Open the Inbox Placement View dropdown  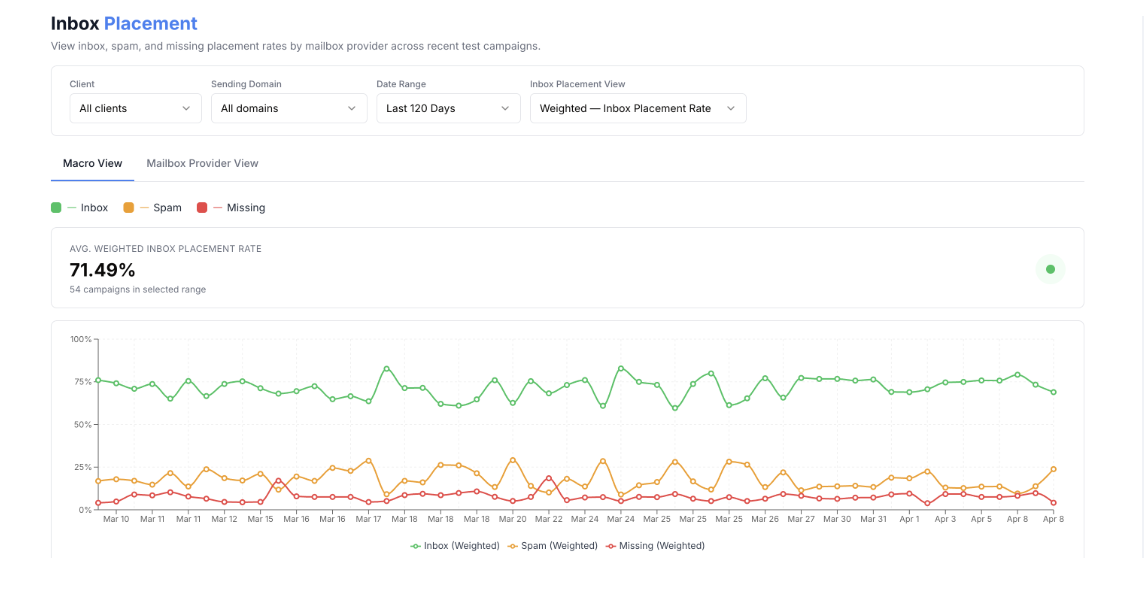(x=638, y=108)
